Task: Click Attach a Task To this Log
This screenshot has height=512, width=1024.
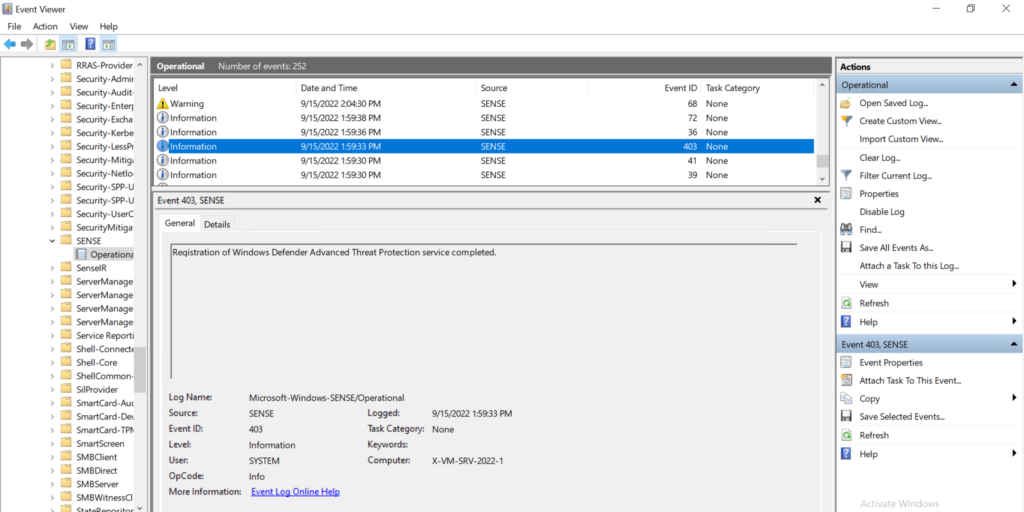Action: (909, 266)
